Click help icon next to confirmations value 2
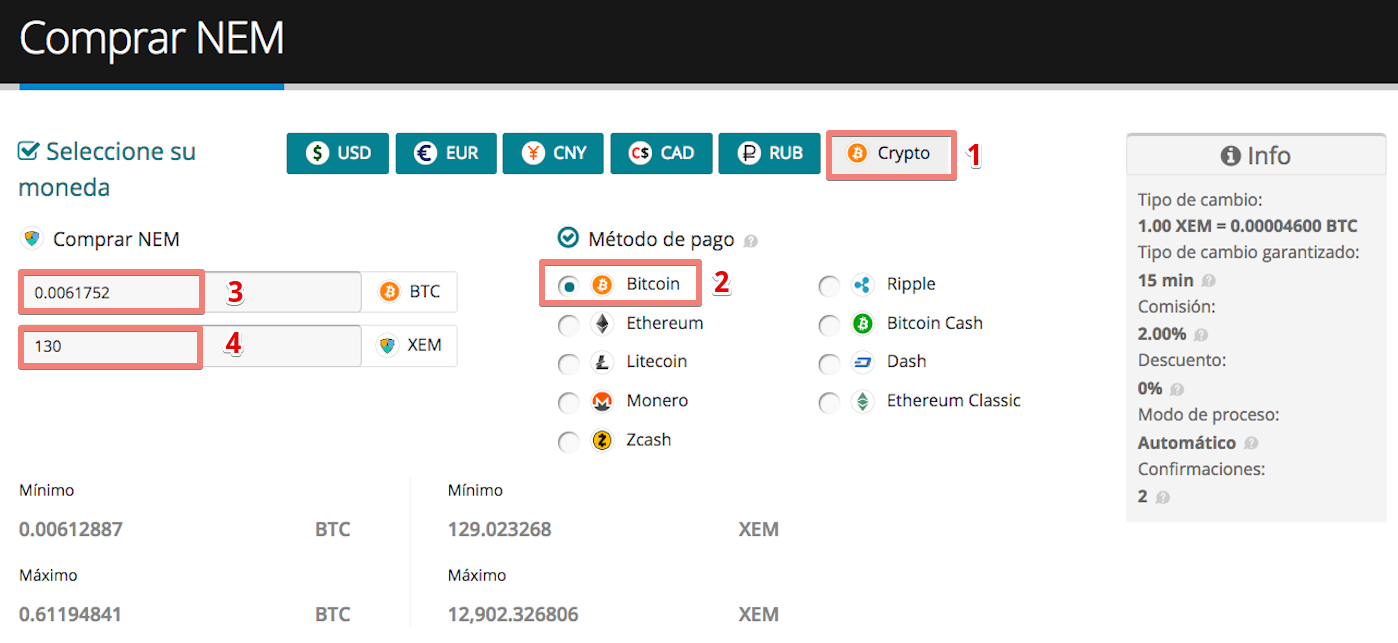The width and height of the screenshot is (1398, 643). pyautogui.click(x=1163, y=497)
